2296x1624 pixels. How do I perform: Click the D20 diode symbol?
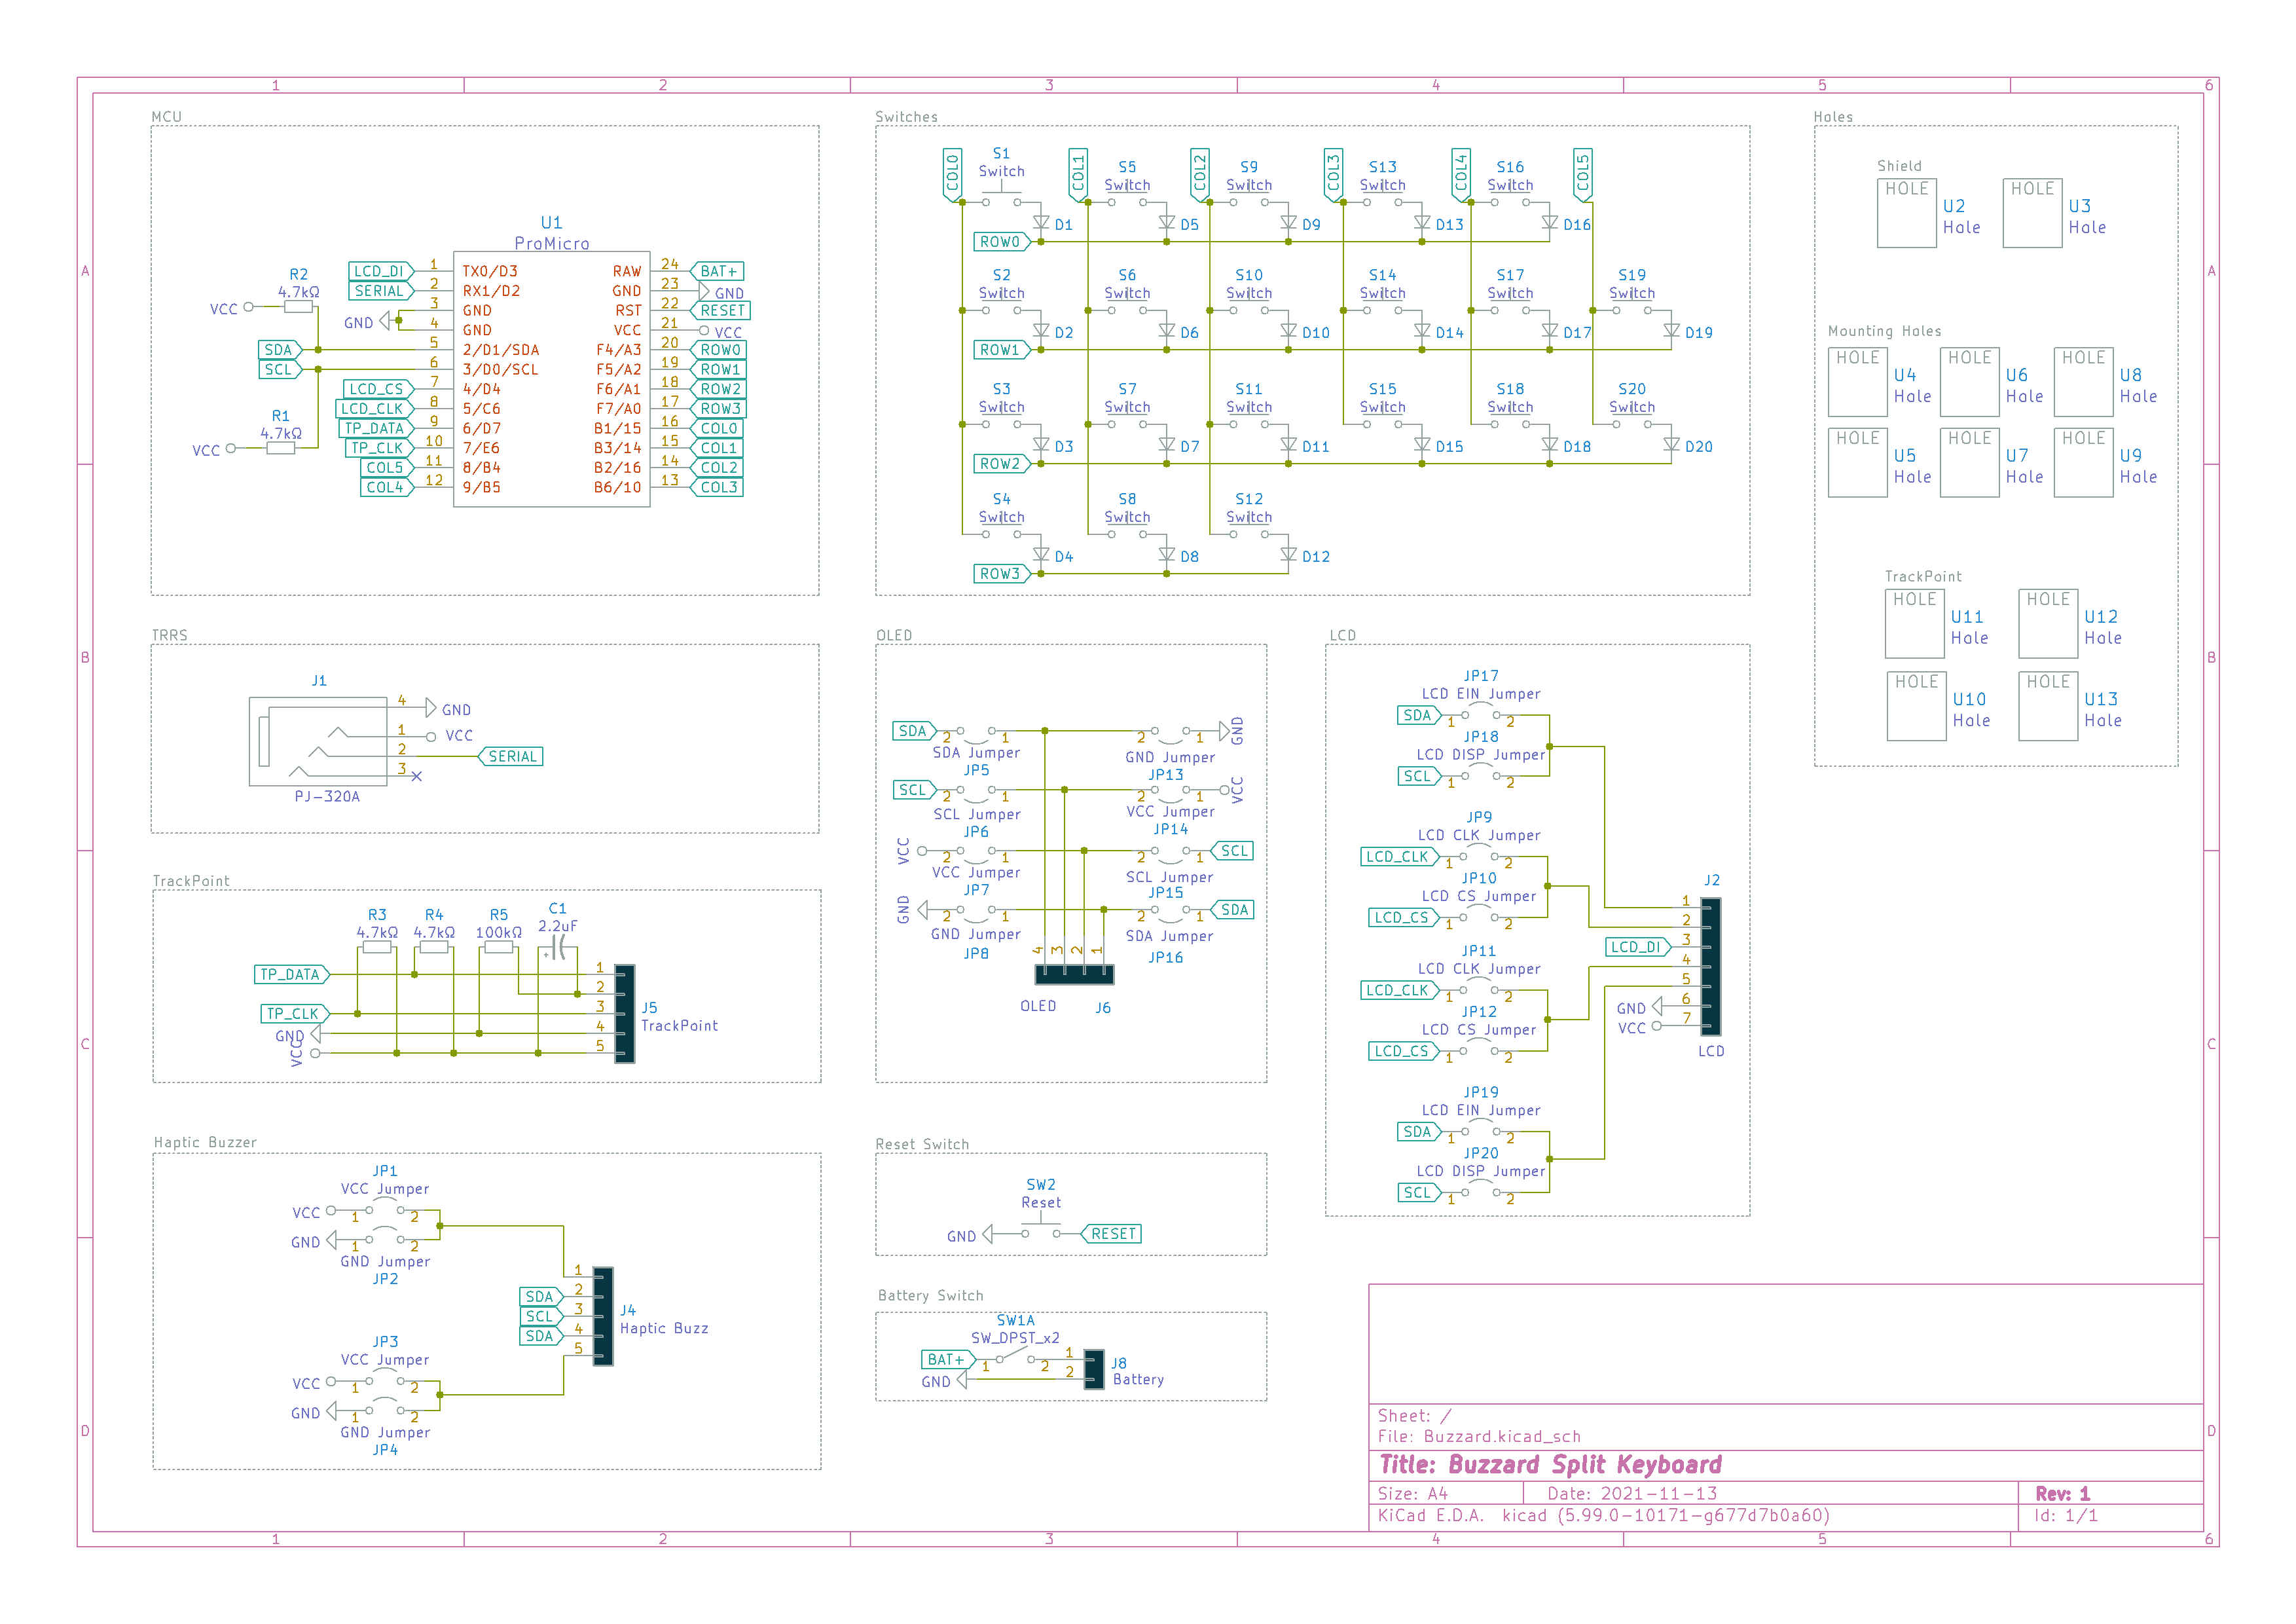tap(1671, 445)
